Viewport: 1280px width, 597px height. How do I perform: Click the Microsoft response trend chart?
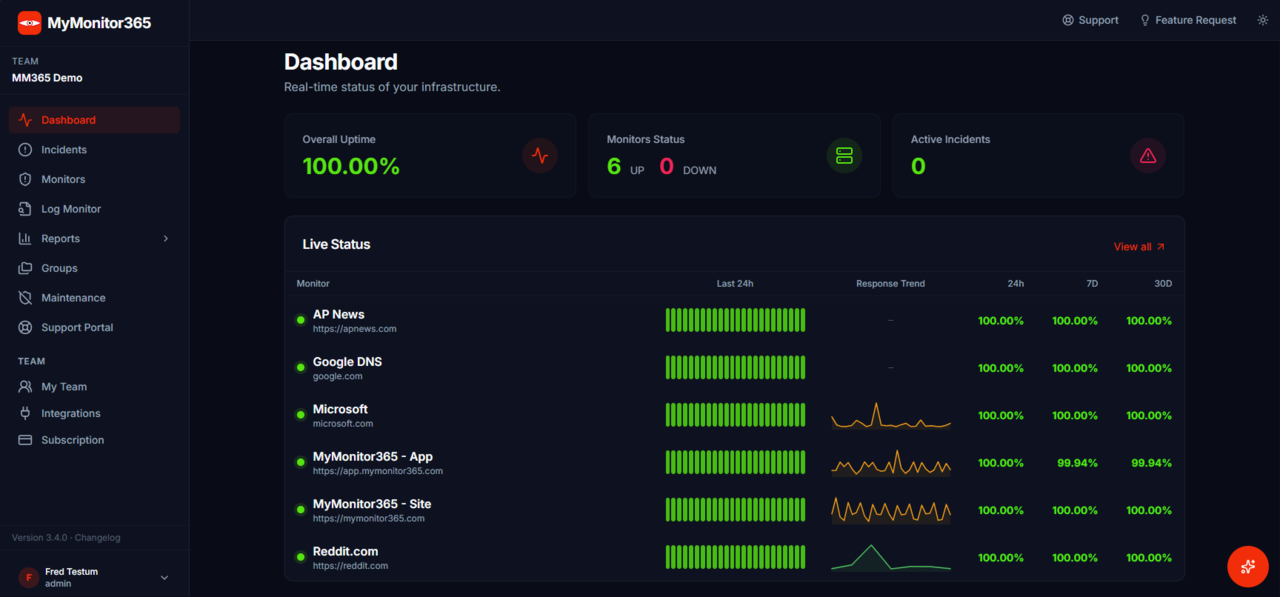point(891,415)
